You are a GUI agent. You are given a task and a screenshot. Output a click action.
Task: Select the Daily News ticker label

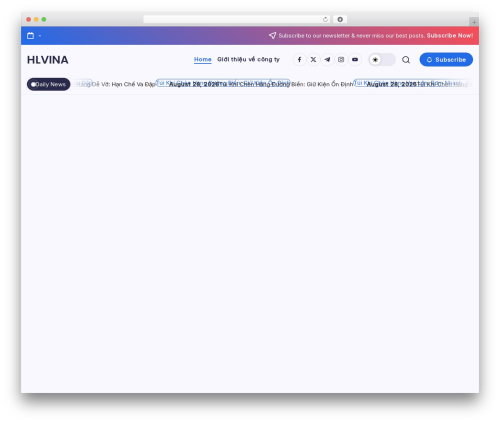pos(49,84)
